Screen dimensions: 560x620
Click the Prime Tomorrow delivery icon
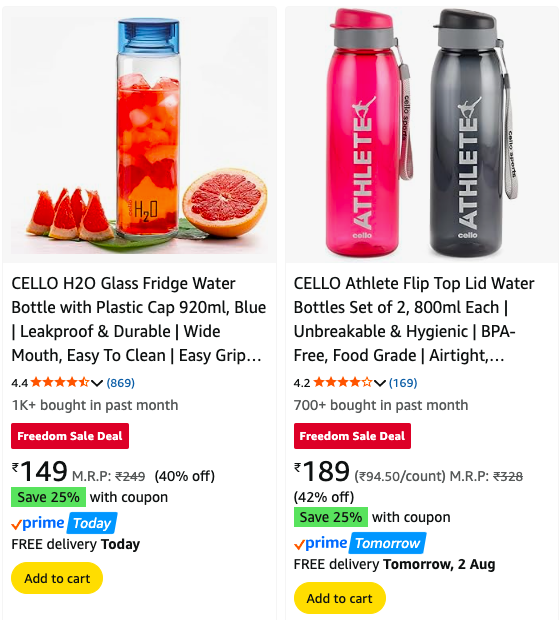(x=360, y=543)
